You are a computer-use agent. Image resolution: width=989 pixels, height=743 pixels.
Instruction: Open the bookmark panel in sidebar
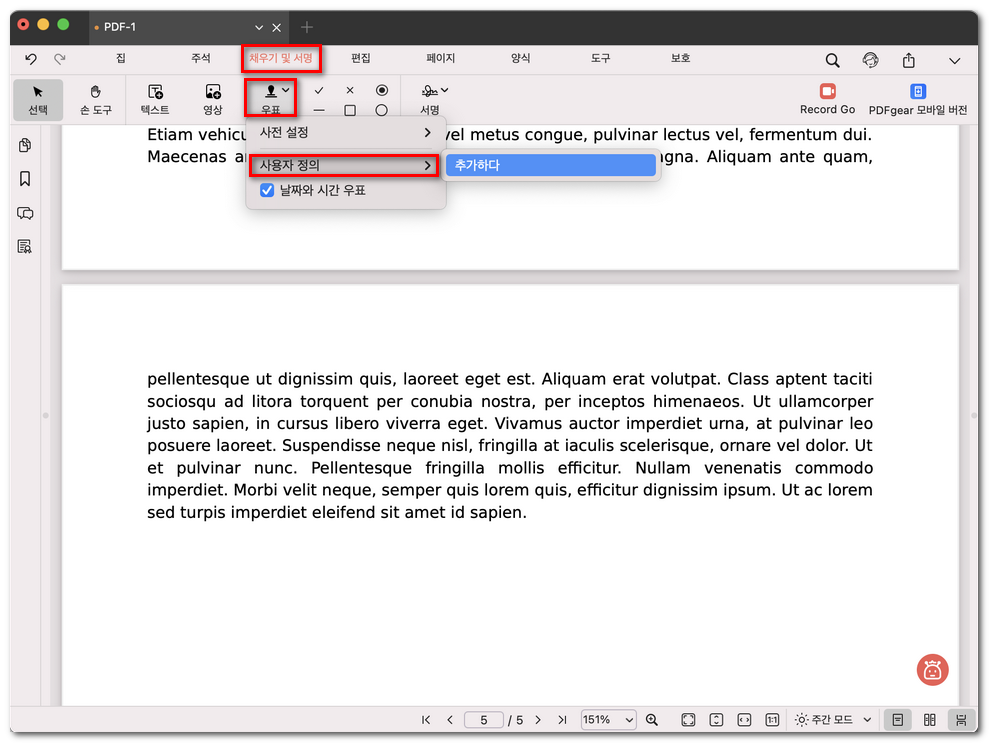(x=25, y=179)
